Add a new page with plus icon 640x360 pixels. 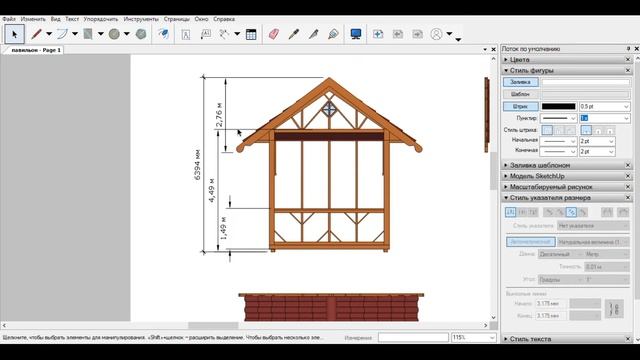(378, 34)
